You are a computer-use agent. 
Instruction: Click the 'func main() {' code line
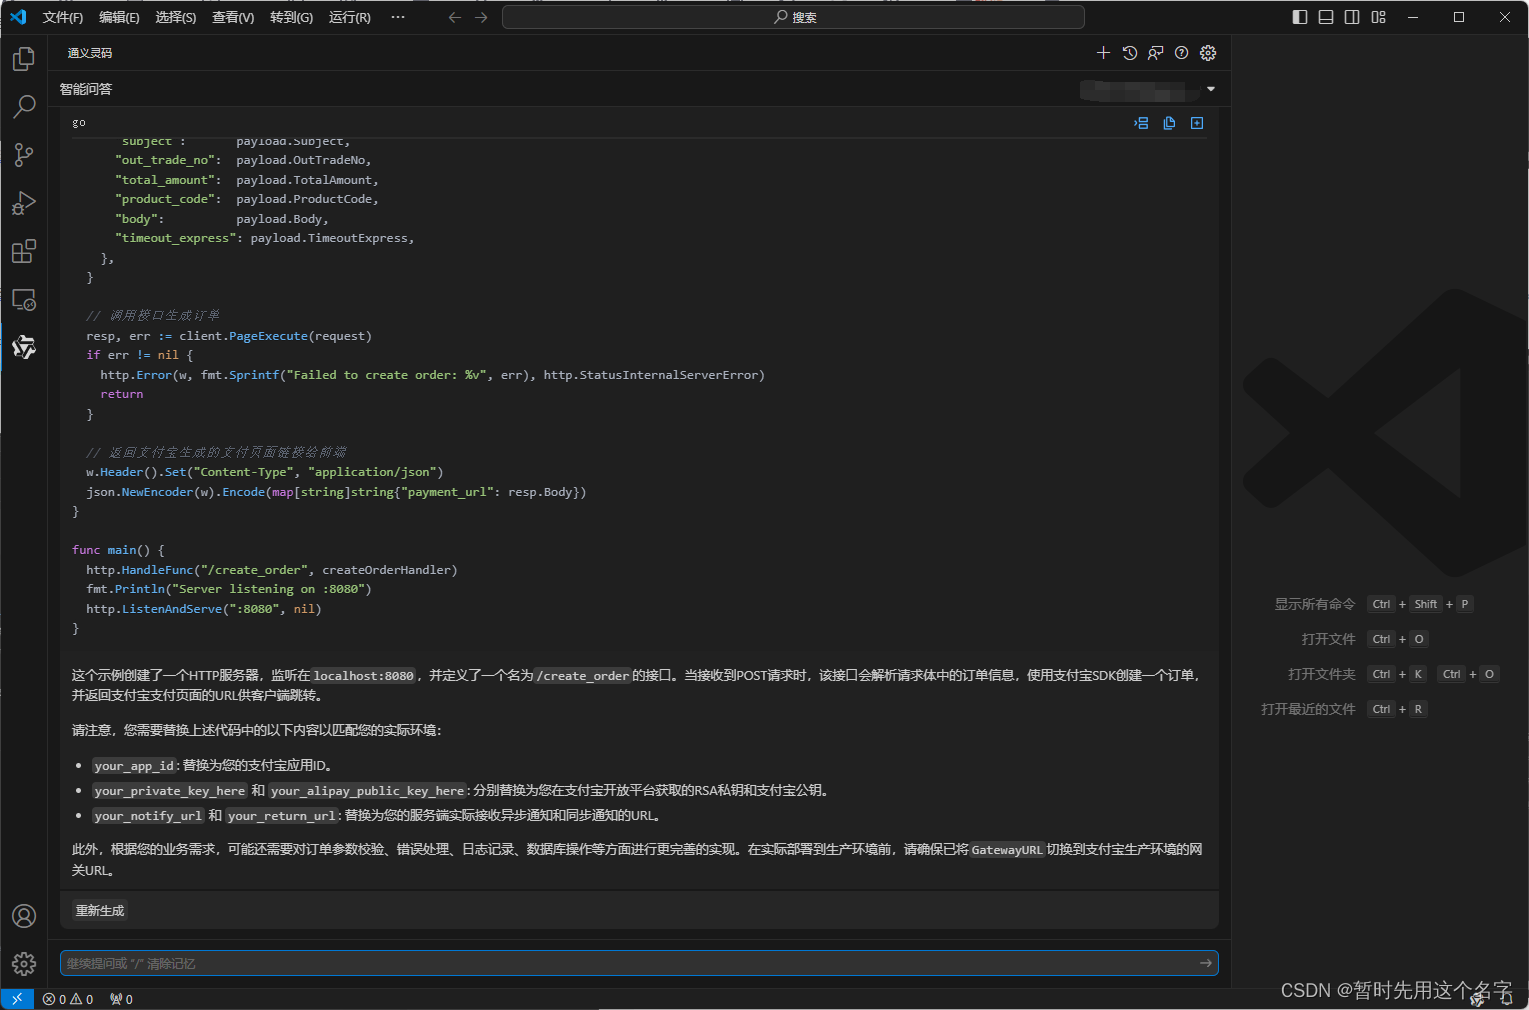[118, 550]
